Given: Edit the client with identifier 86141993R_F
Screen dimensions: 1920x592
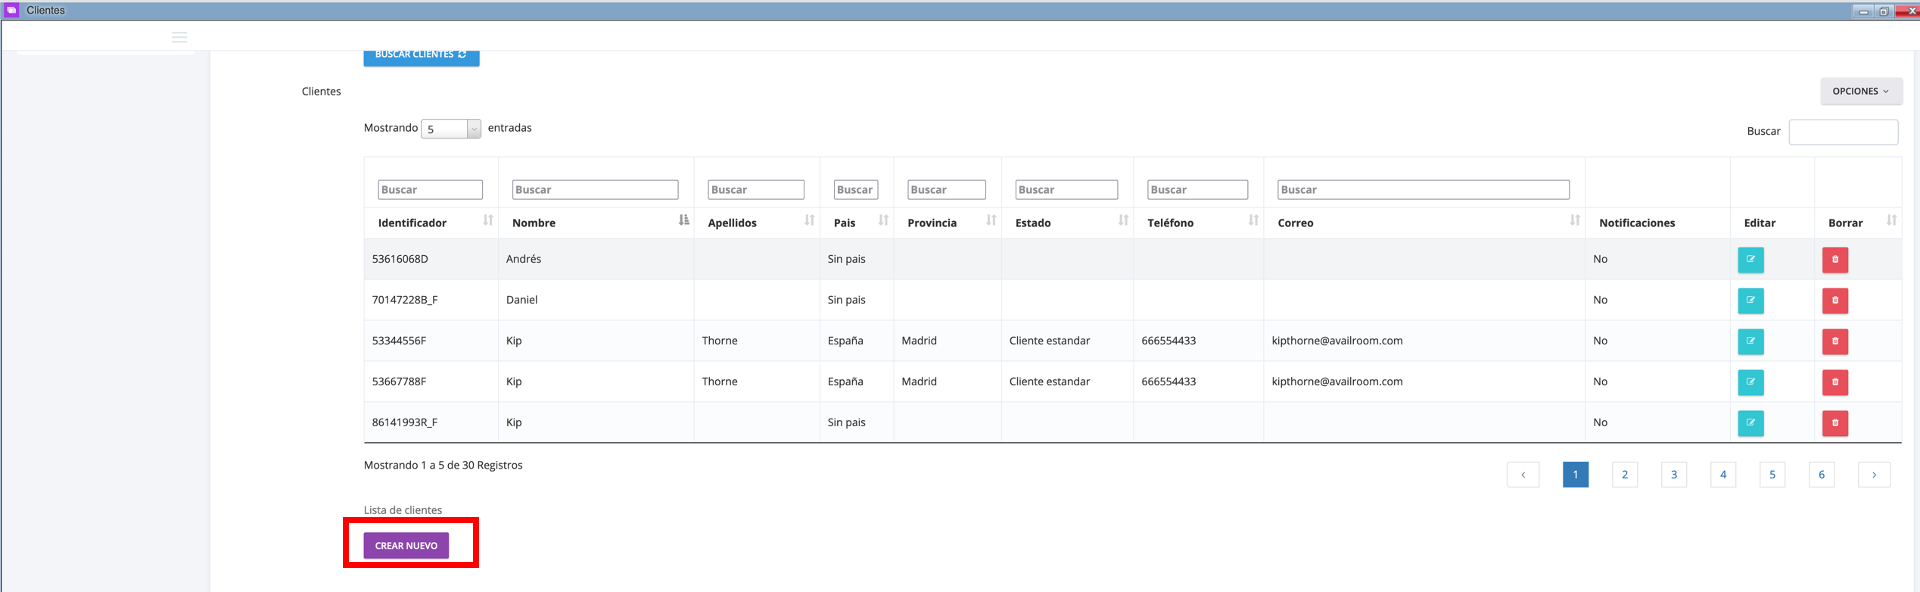Looking at the screenshot, I should click(x=1750, y=423).
